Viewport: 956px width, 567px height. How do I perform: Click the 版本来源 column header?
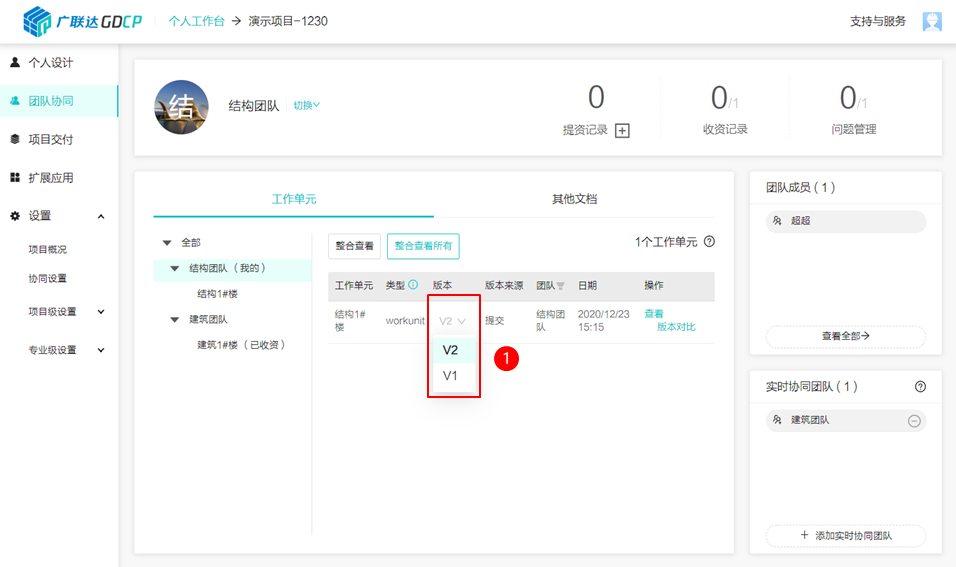click(504, 285)
